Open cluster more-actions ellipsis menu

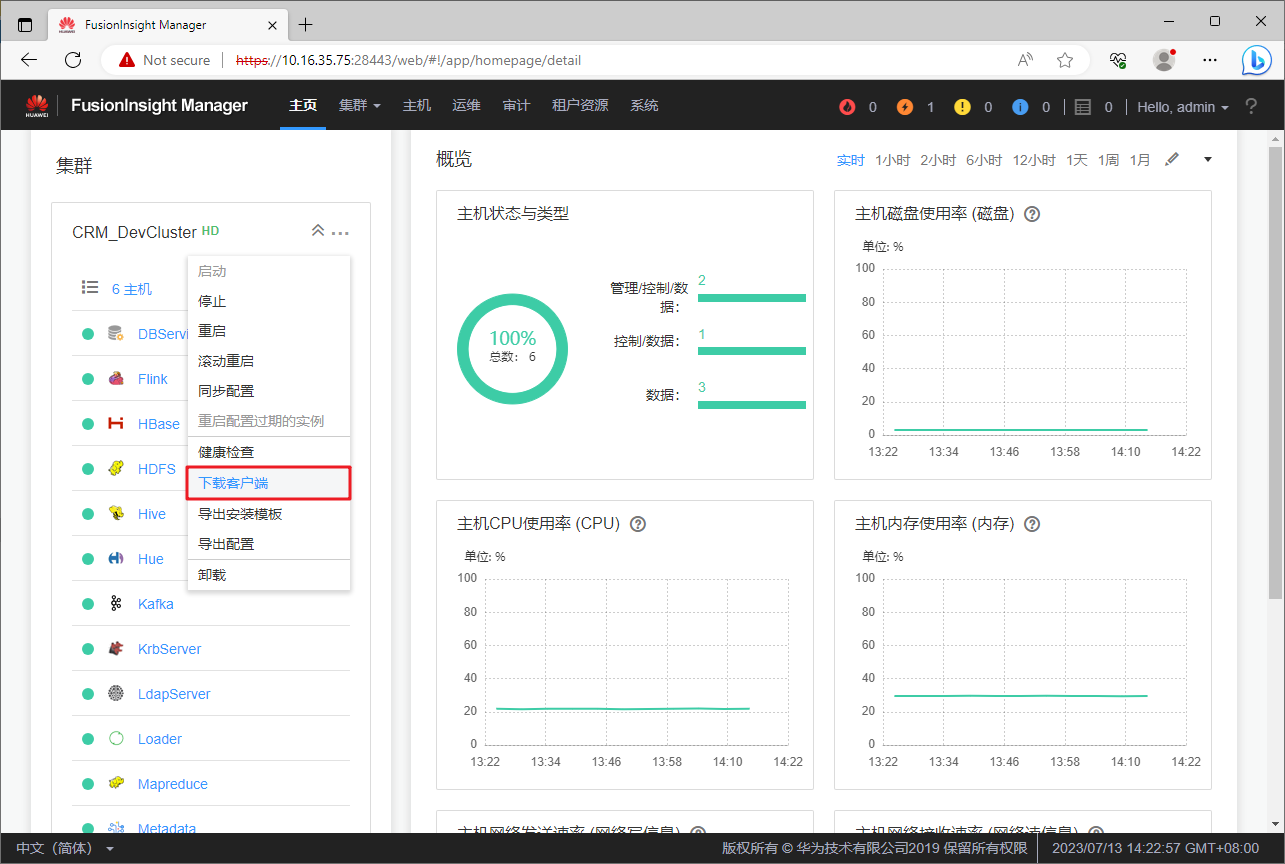tap(340, 233)
